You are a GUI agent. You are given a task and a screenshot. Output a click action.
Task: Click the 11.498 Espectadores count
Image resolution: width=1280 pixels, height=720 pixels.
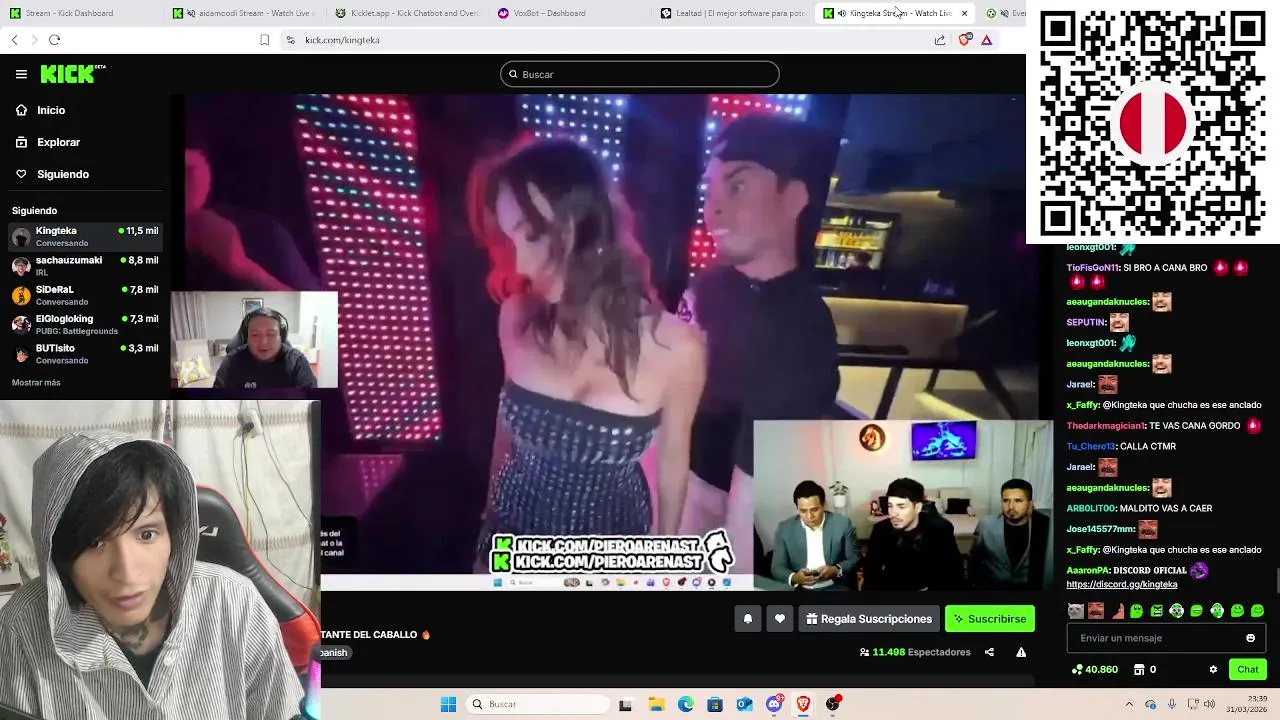click(915, 652)
